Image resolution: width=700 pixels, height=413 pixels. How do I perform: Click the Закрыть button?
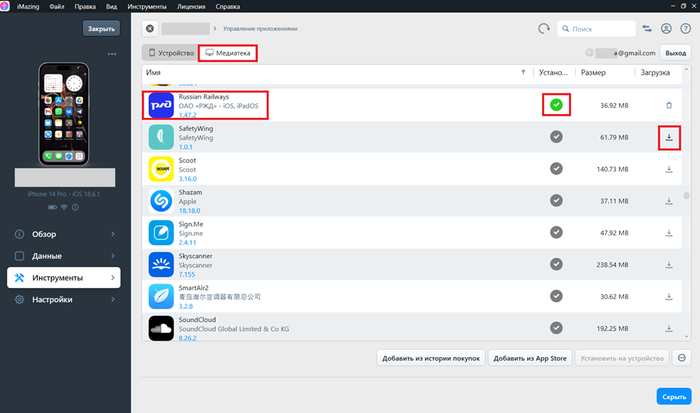101,29
